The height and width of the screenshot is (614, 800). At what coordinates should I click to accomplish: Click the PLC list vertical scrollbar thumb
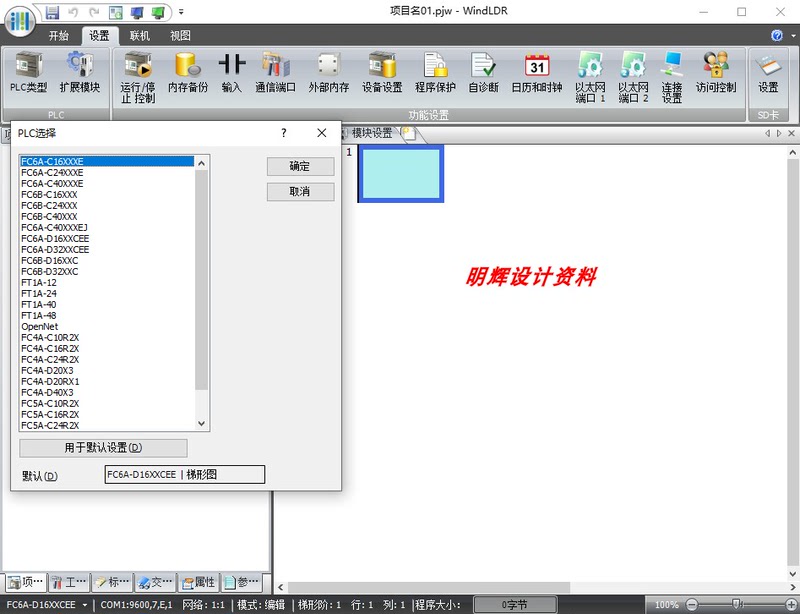[x=201, y=280]
